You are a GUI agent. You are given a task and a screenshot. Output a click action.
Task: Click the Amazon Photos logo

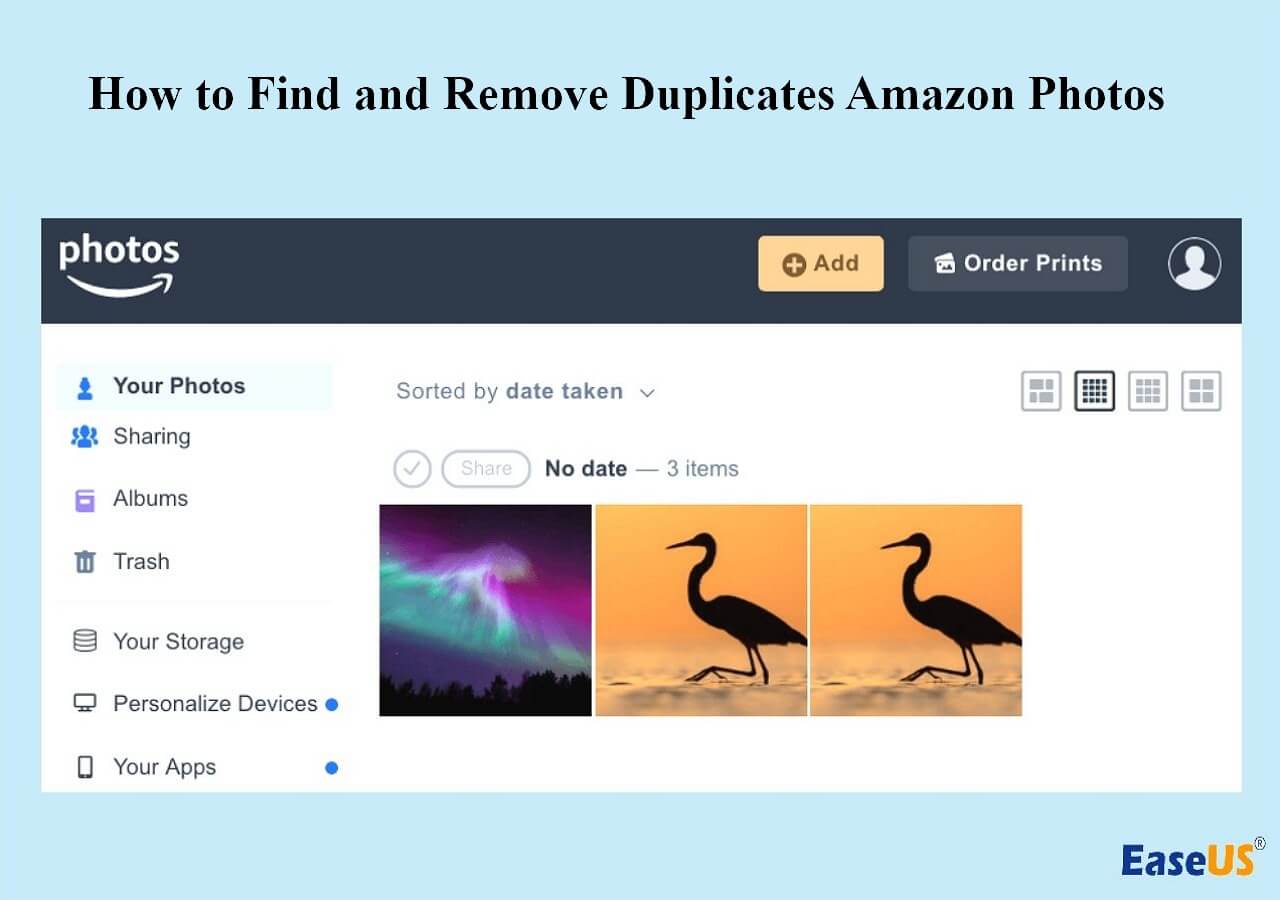119,265
